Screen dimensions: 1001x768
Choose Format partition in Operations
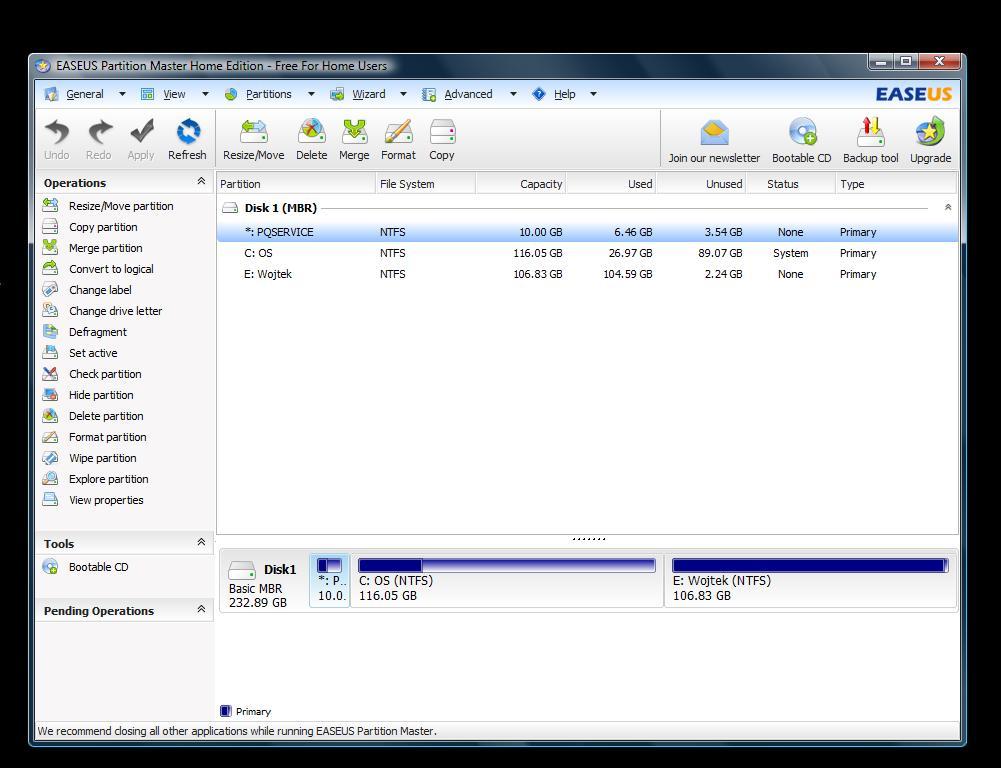tap(94, 438)
